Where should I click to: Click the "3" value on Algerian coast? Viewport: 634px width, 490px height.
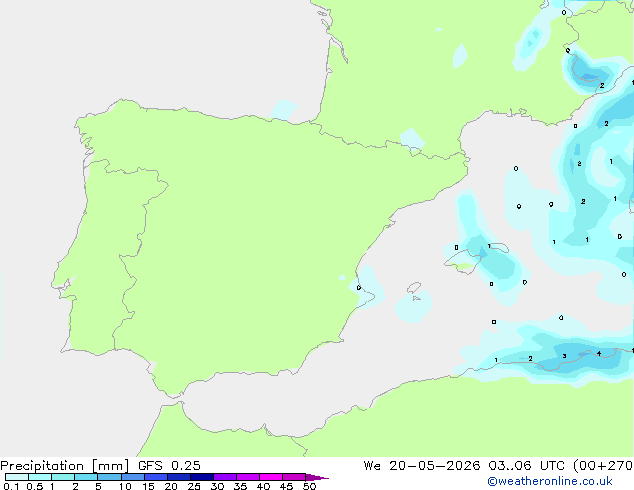[564, 356]
